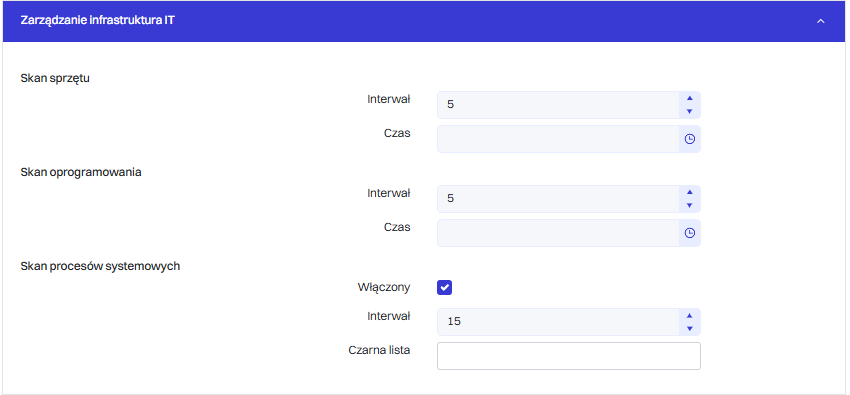The width and height of the screenshot is (850, 395).
Task: Click the Włączony label text
Action: (x=384, y=287)
